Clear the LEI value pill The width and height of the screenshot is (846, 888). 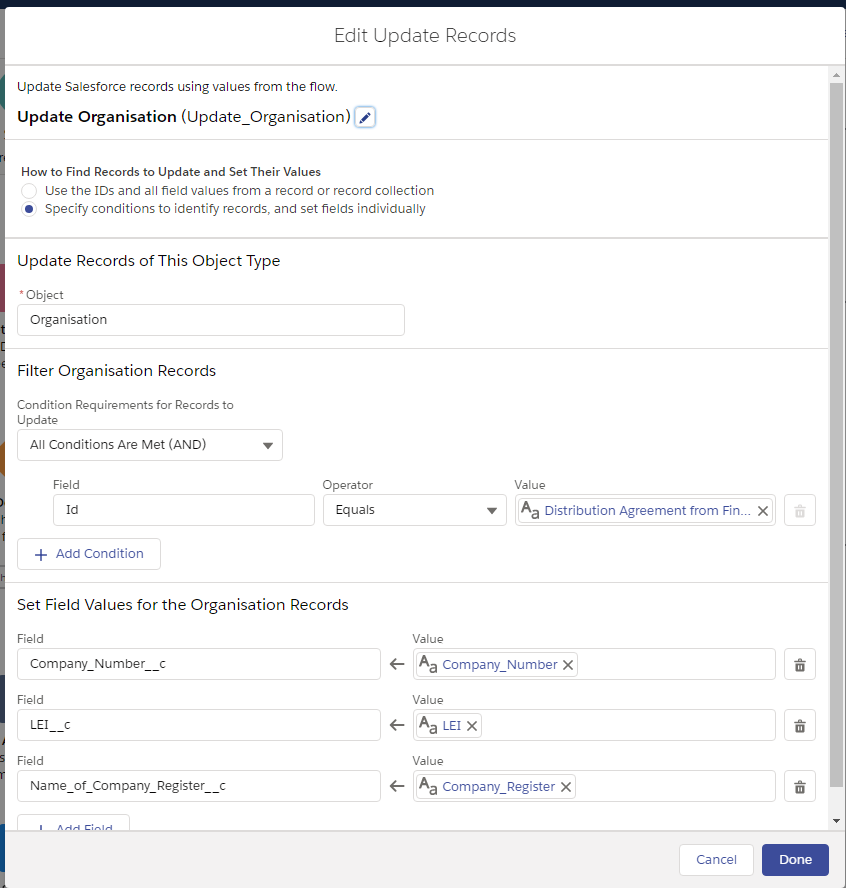(472, 726)
